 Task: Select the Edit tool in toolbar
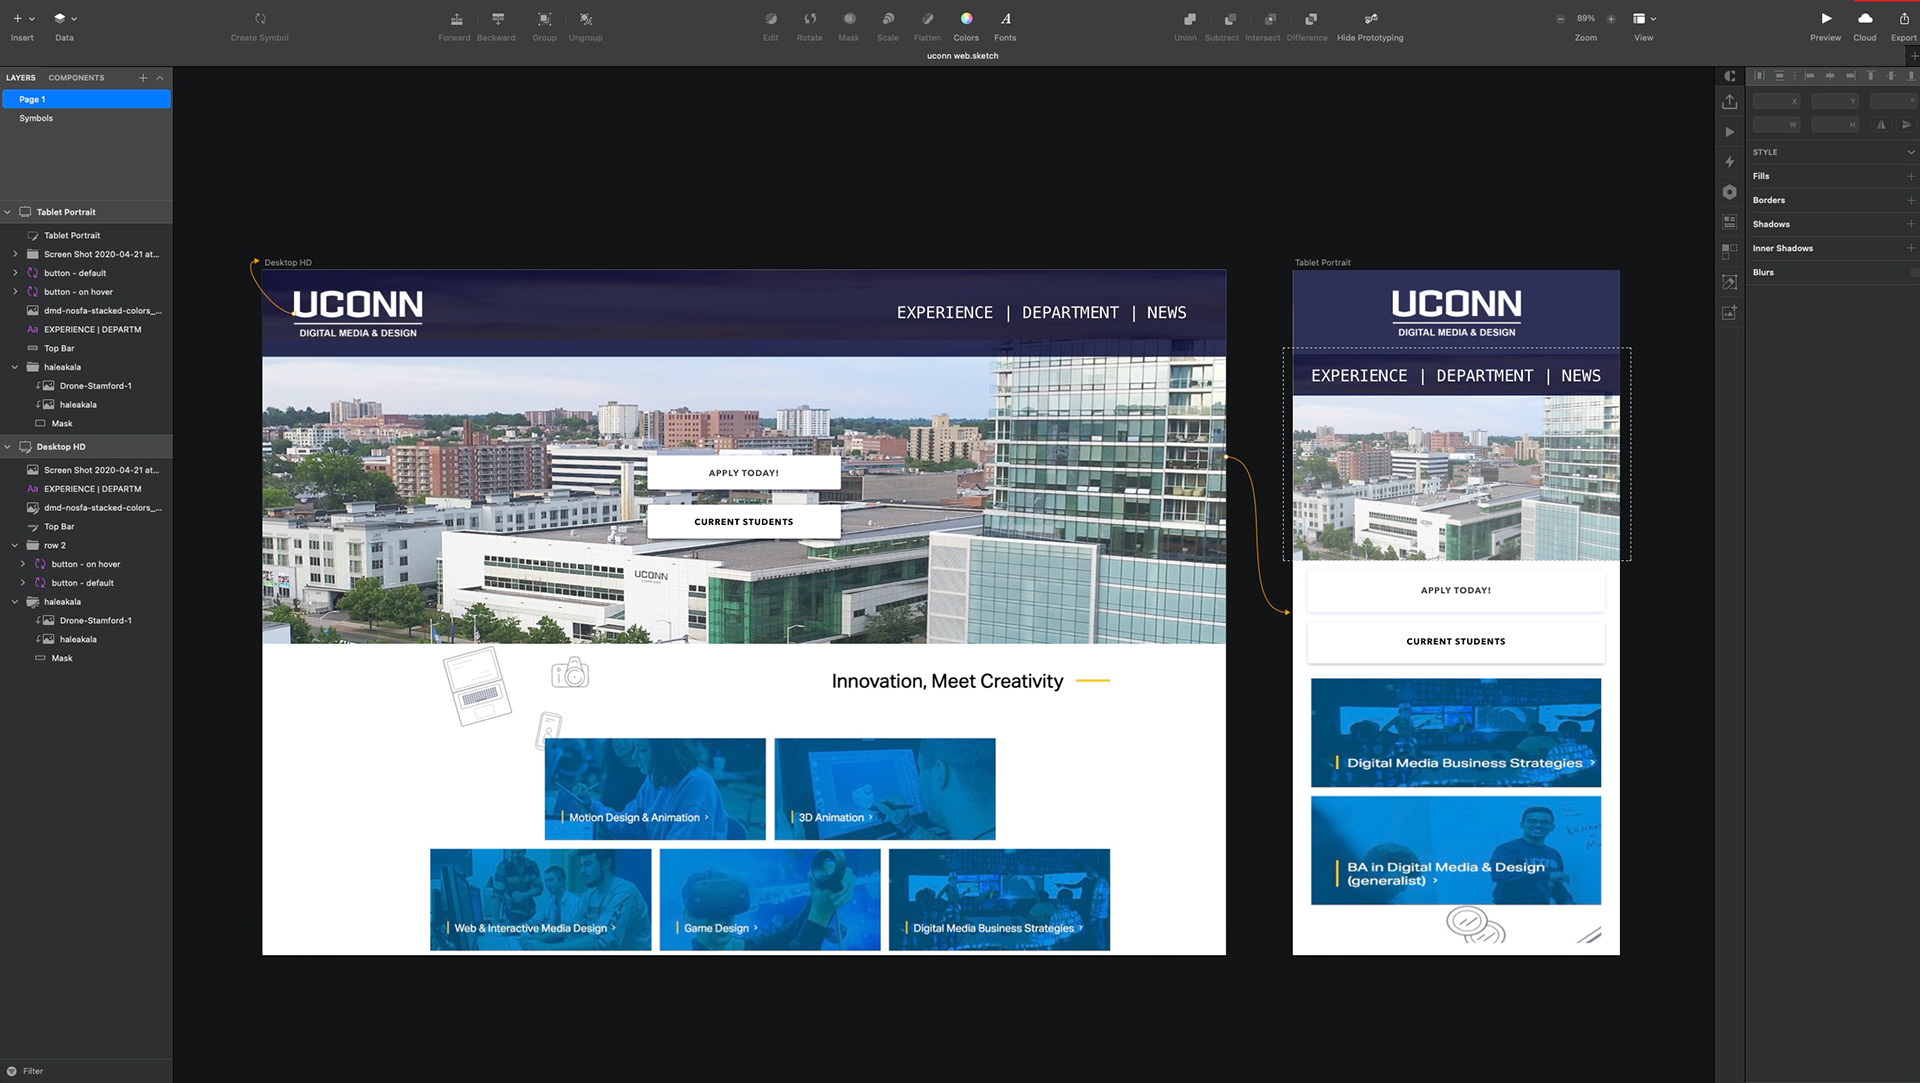771,19
